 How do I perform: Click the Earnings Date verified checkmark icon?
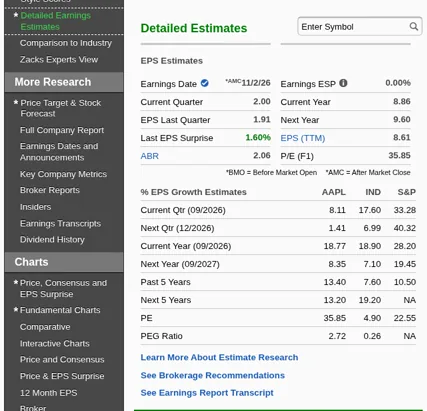pyautogui.click(x=205, y=83)
